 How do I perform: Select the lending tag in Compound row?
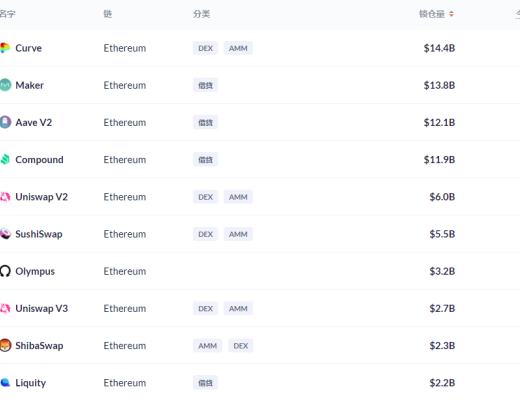click(205, 160)
